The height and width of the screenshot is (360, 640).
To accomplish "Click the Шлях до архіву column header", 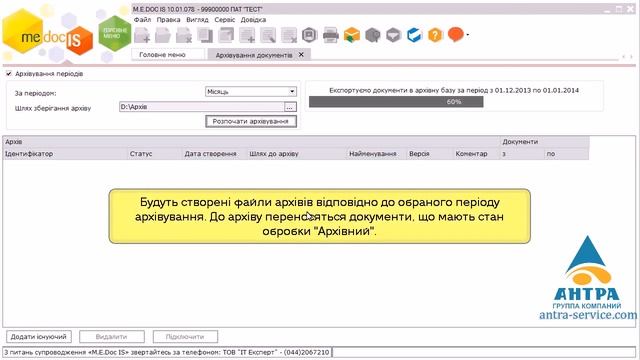I will click(297, 154).
